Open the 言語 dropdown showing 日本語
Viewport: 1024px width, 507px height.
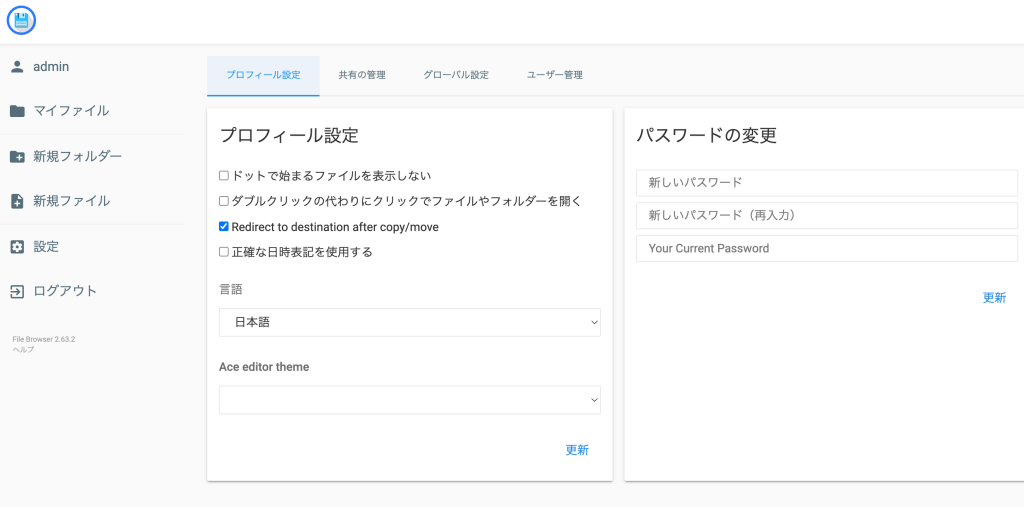click(409, 322)
